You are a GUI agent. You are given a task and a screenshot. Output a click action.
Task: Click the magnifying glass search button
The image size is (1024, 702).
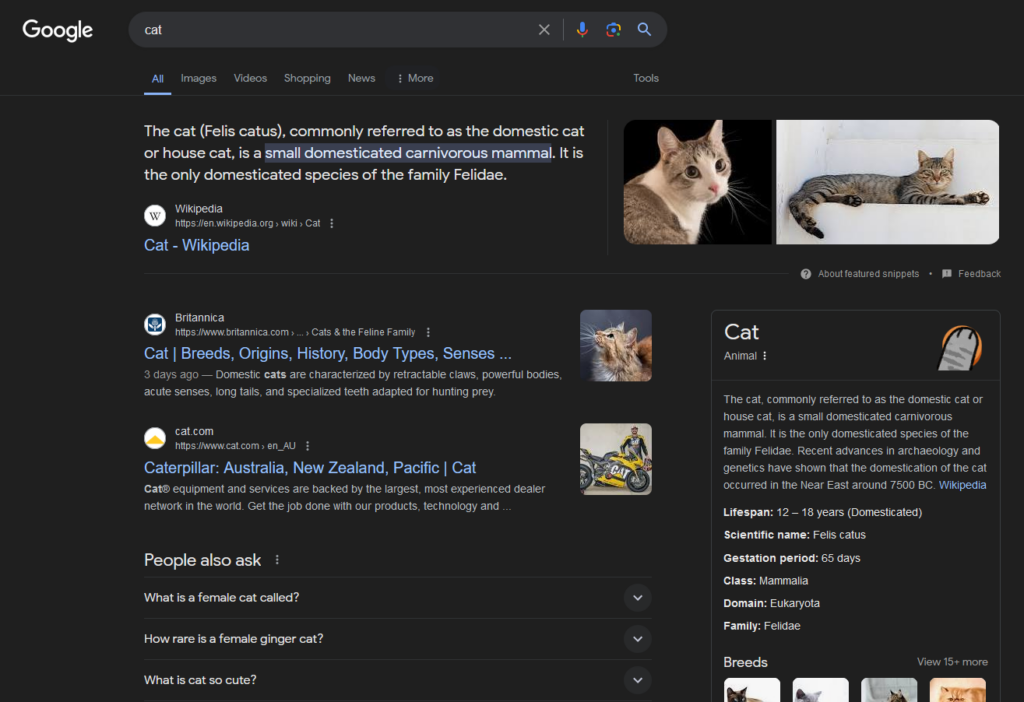coord(645,29)
